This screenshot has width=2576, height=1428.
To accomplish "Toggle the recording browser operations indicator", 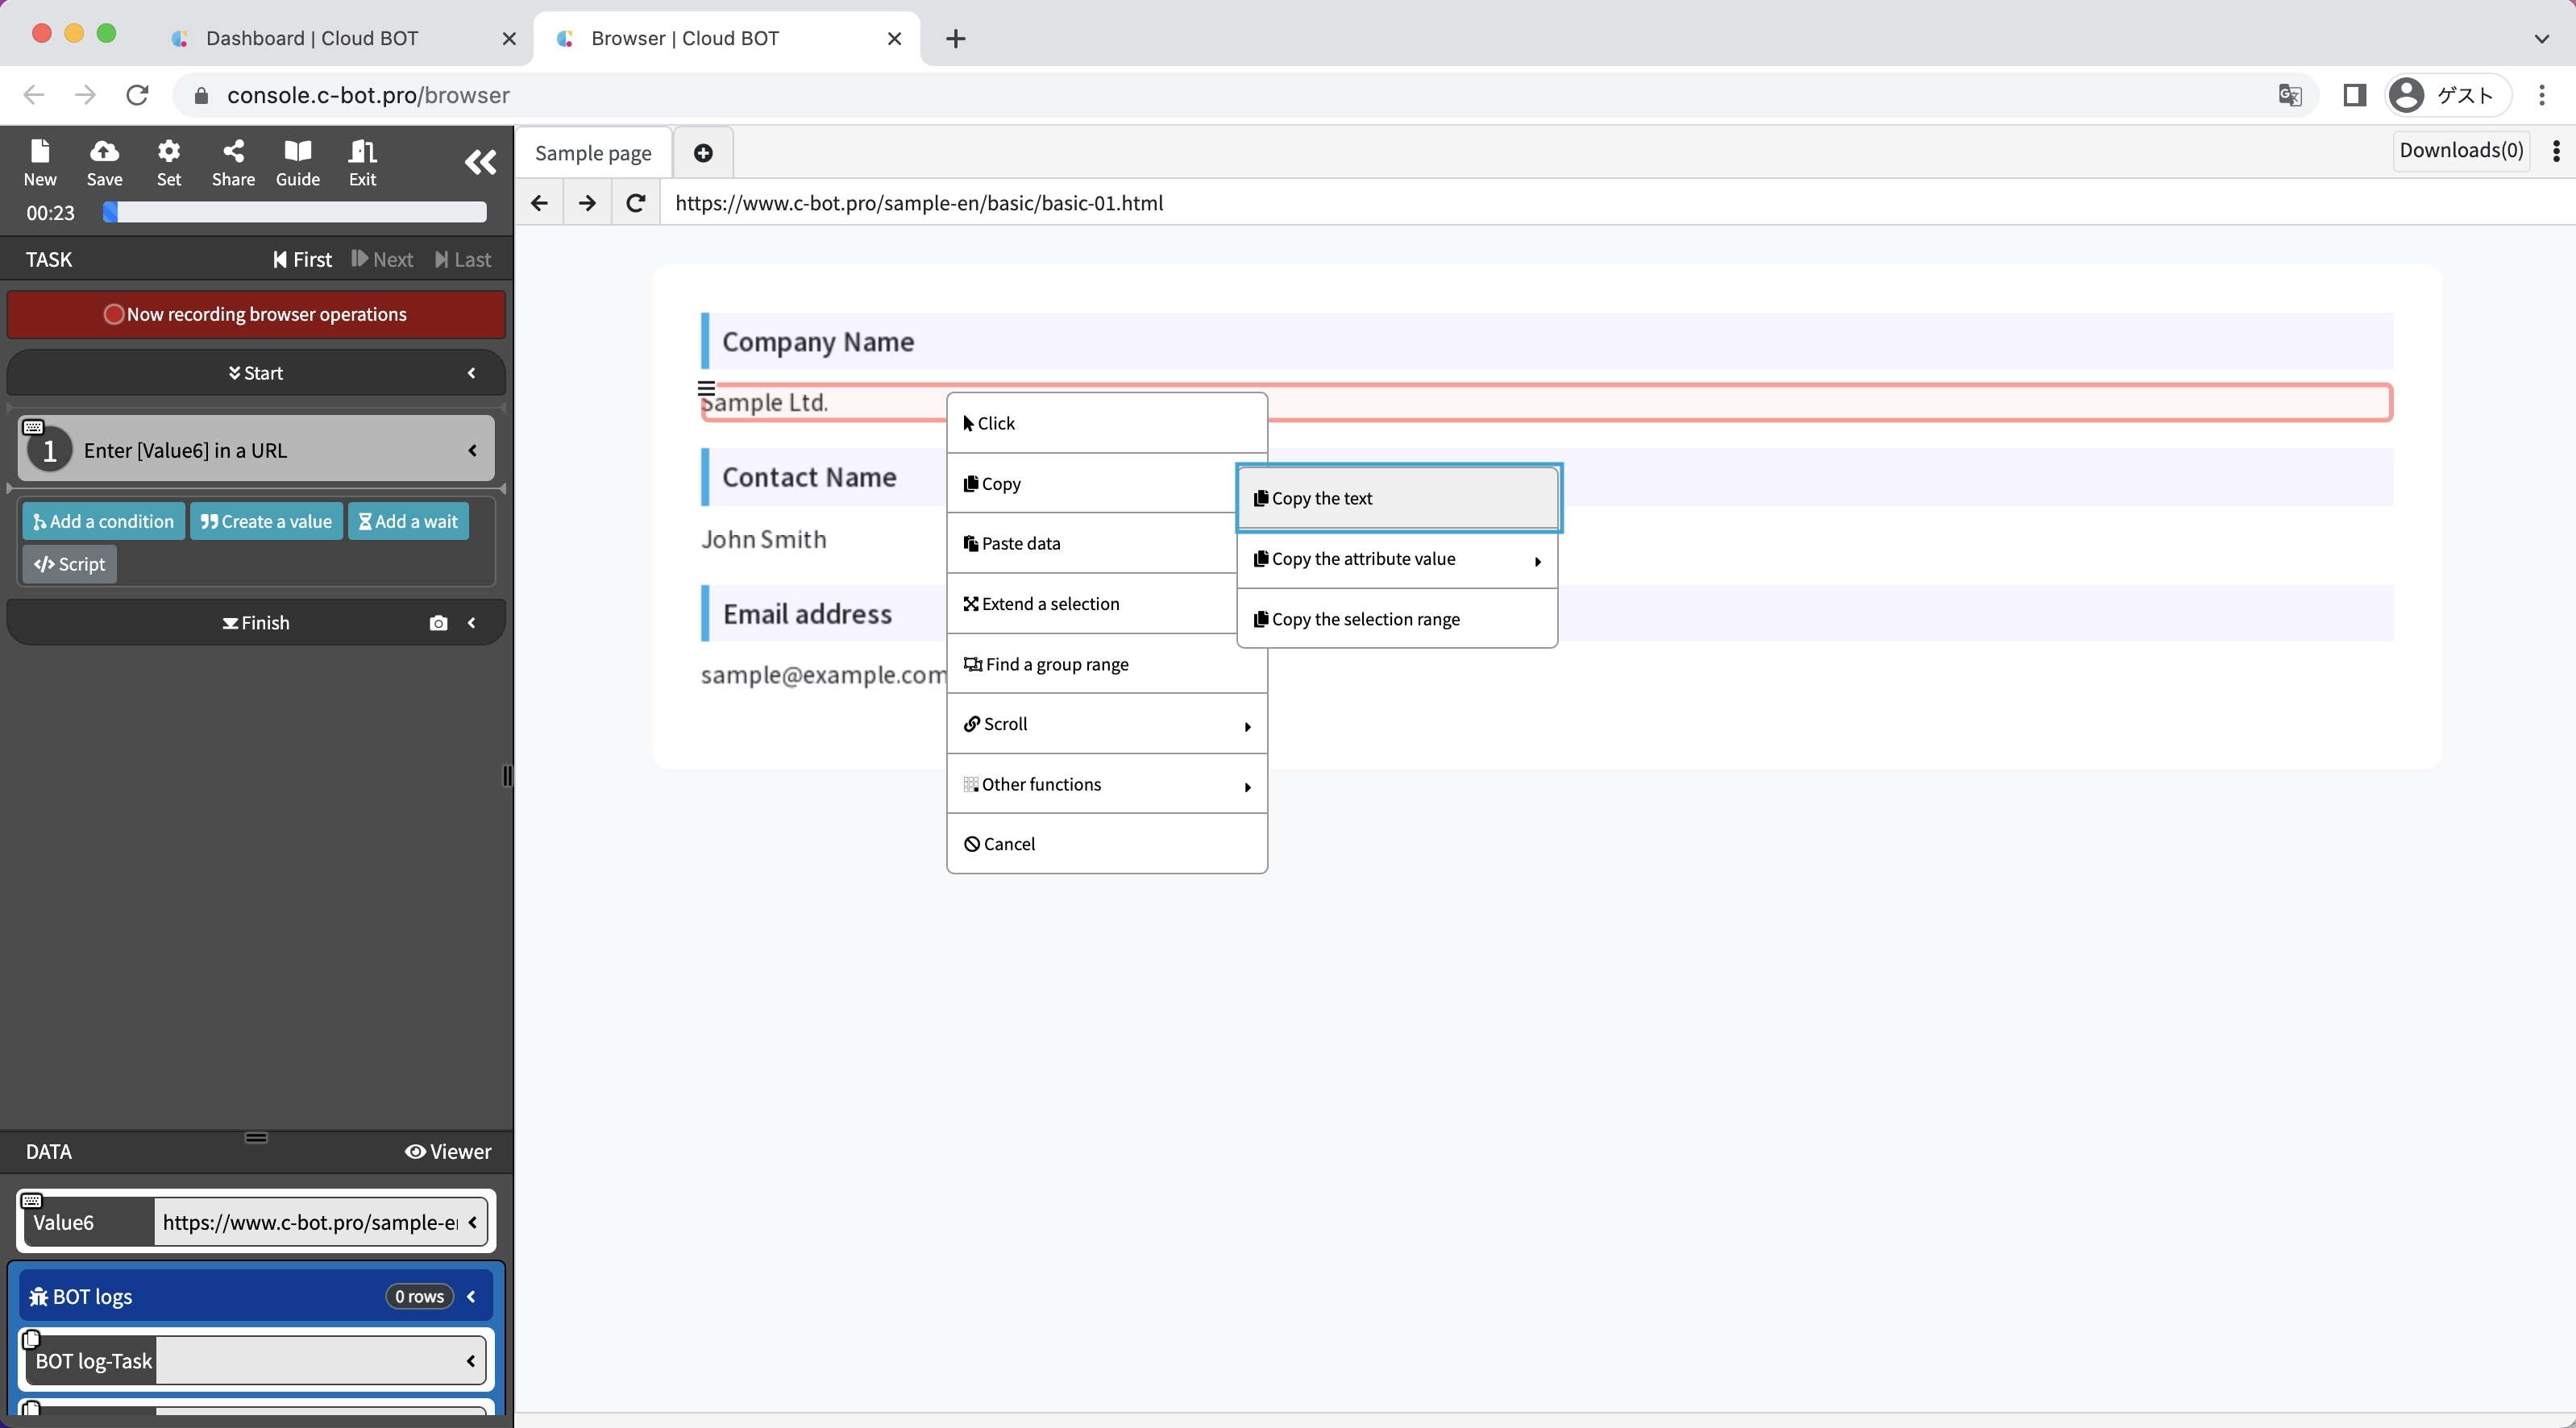I will 256,314.
